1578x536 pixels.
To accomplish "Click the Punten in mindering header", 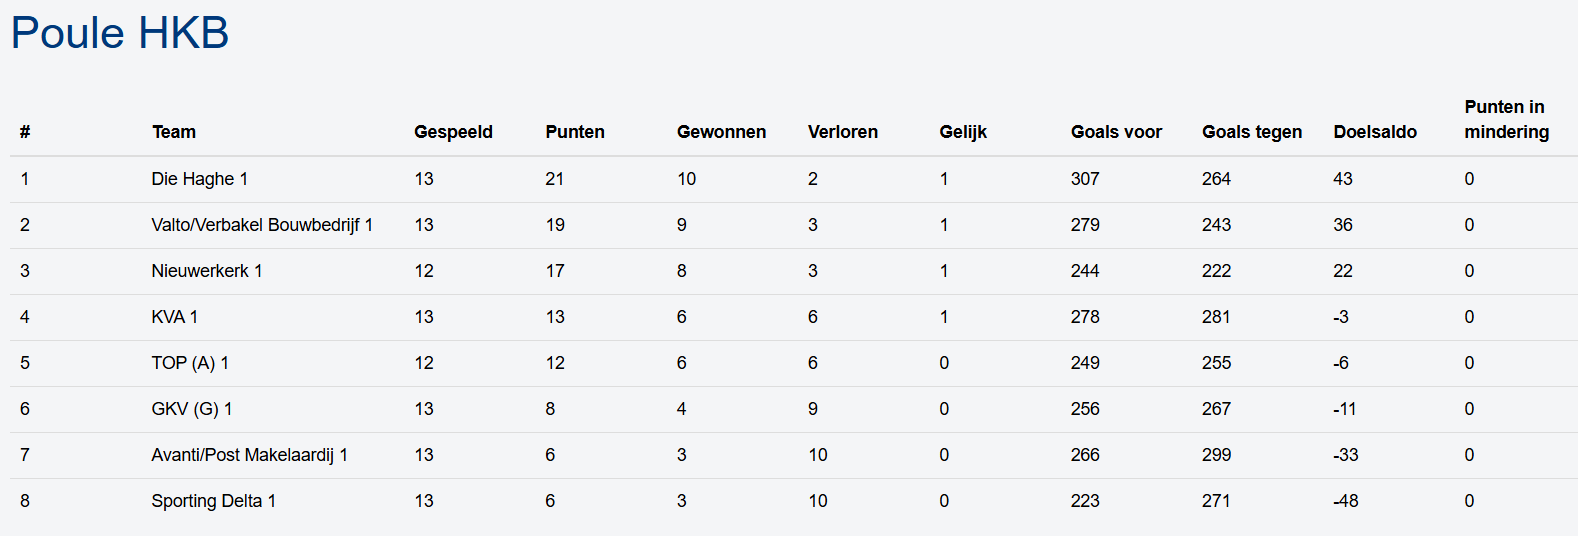I will click(1506, 119).
